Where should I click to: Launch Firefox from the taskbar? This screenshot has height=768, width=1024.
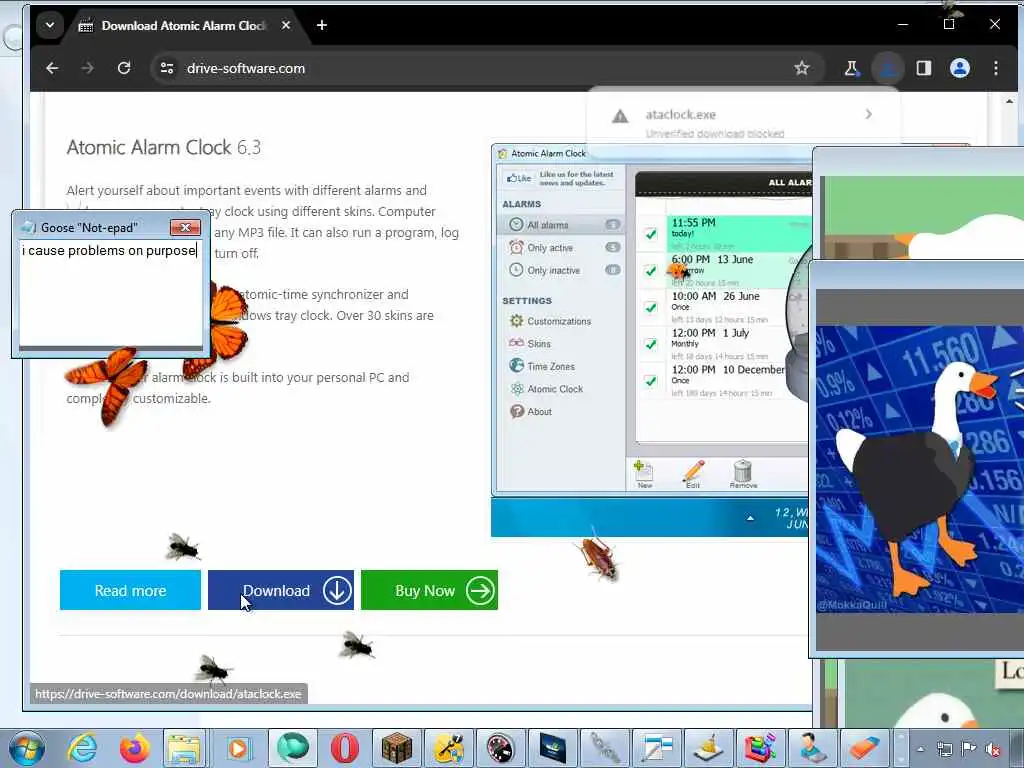[x=135, y=748]
